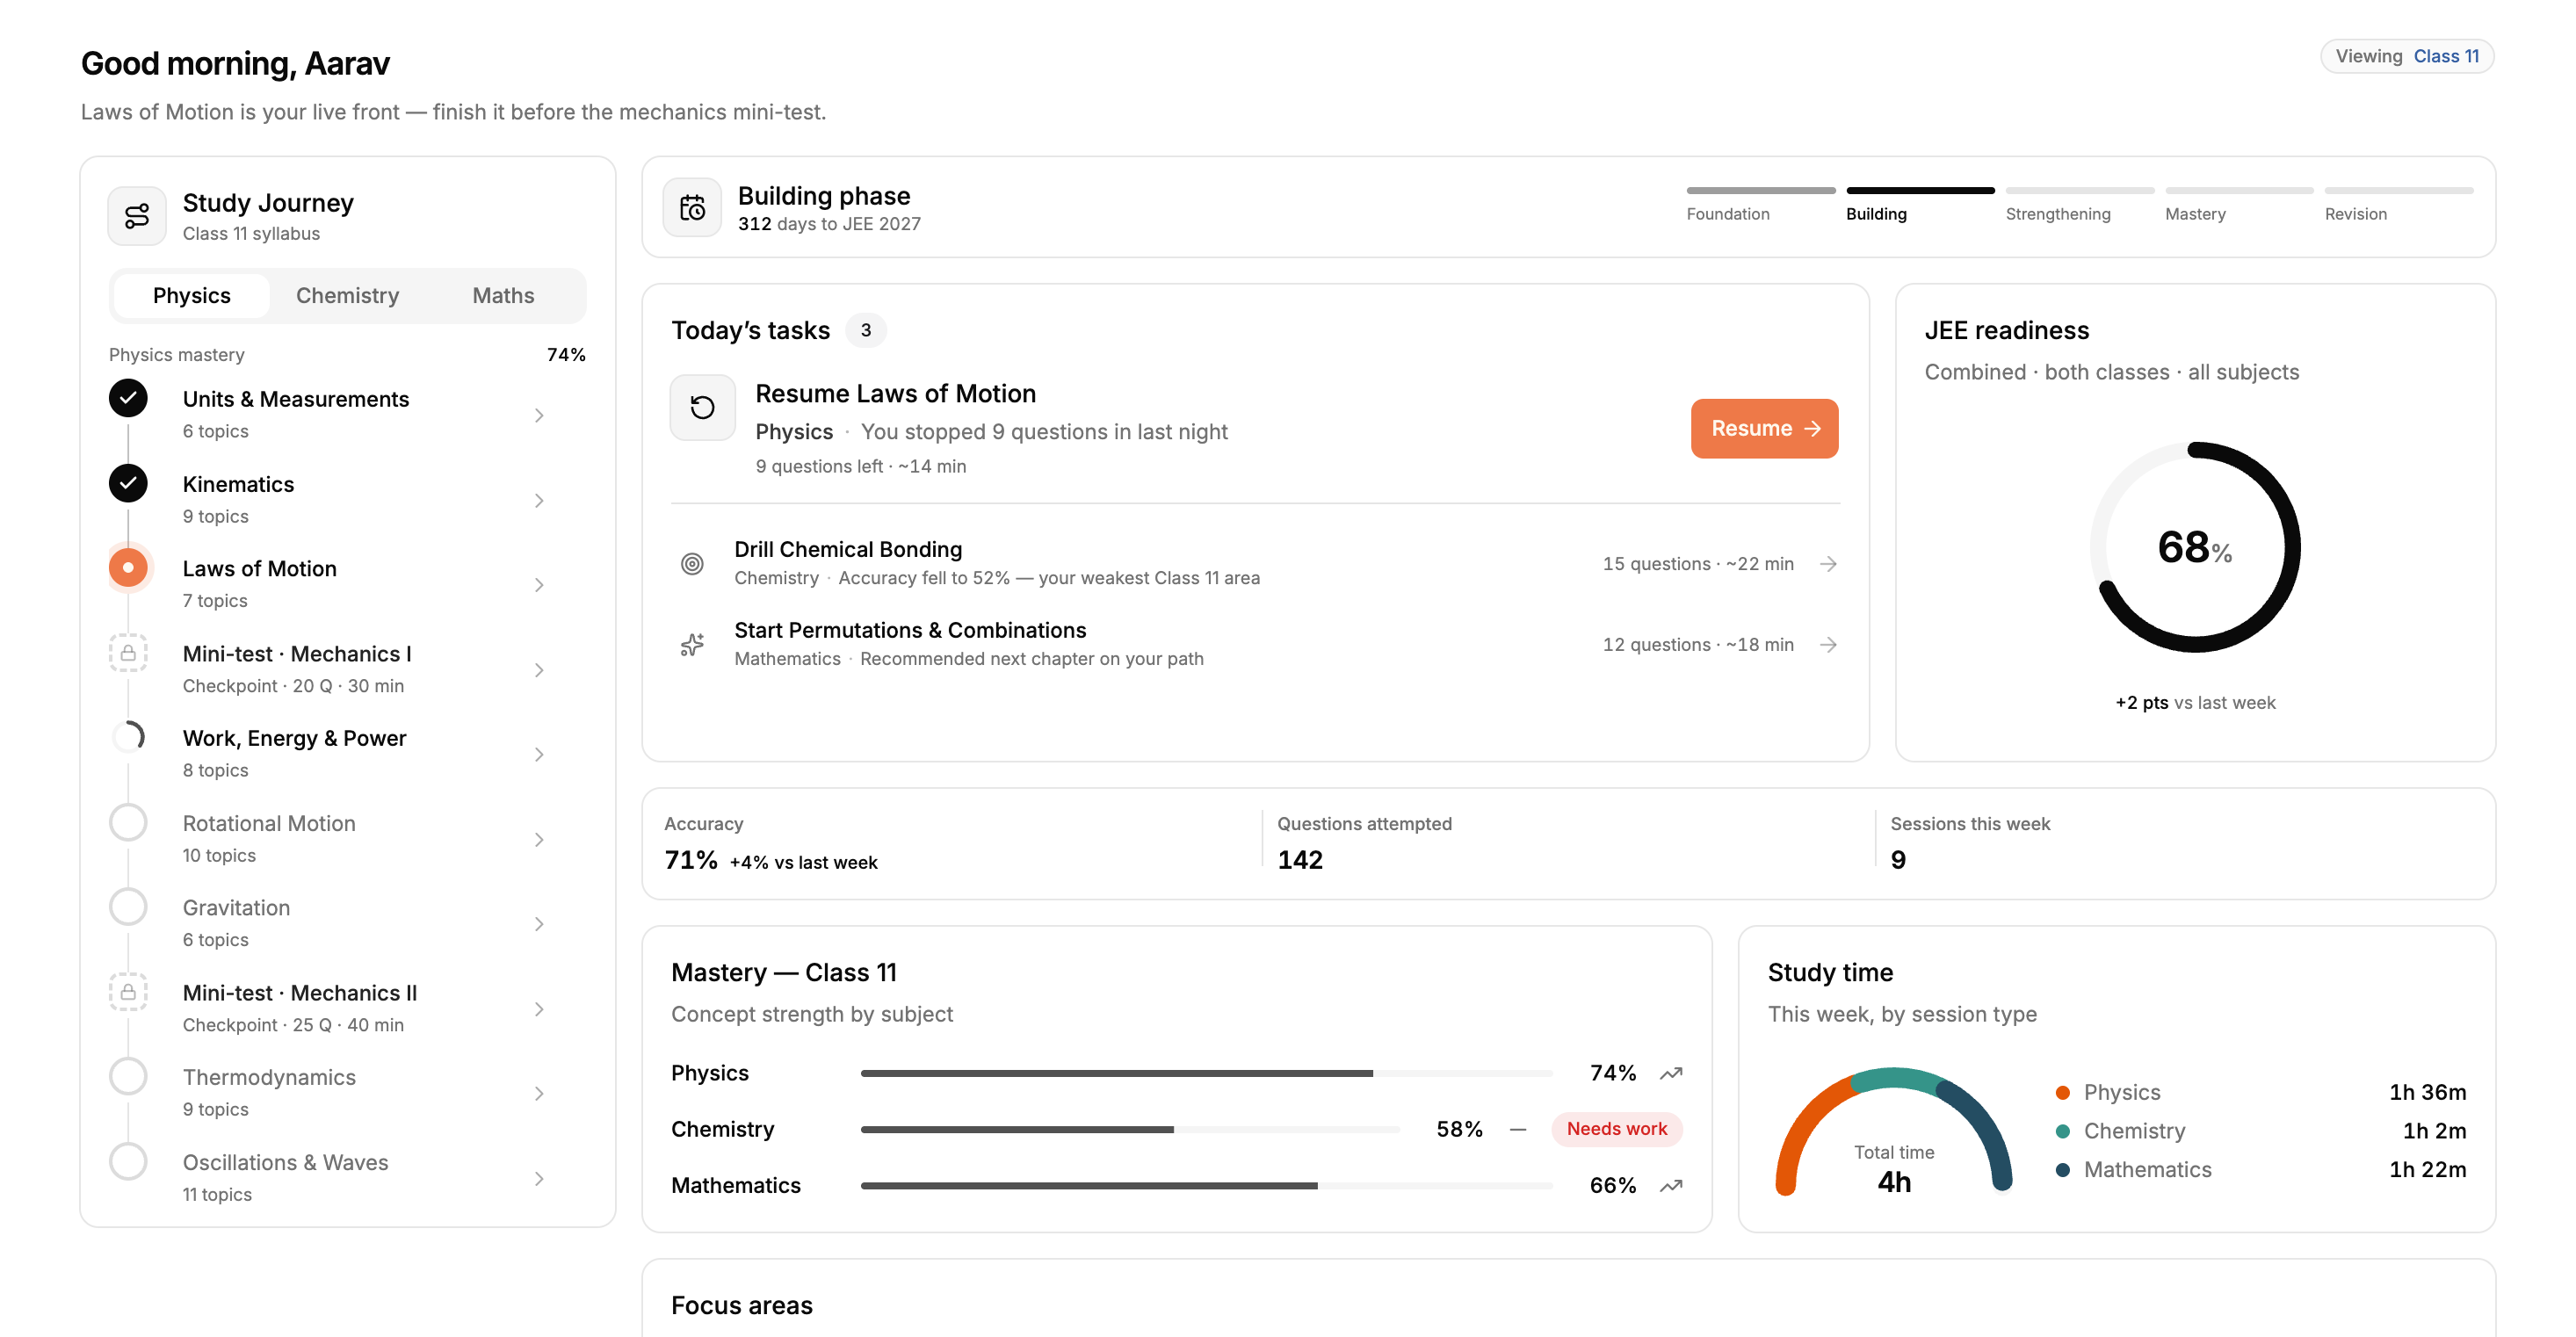This screenshot has width=2576, height=1337.
Task: Click the completed checkmark for Units & Measurements
Action: point(128,398)
